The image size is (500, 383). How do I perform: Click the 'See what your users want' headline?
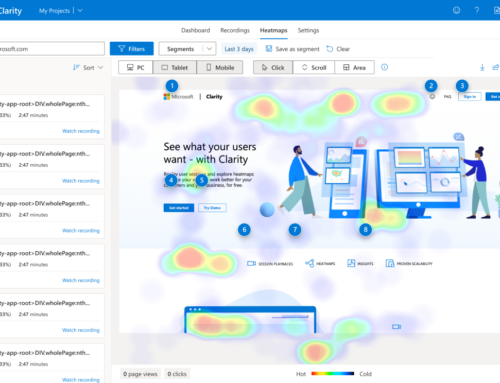click(210, 153)
